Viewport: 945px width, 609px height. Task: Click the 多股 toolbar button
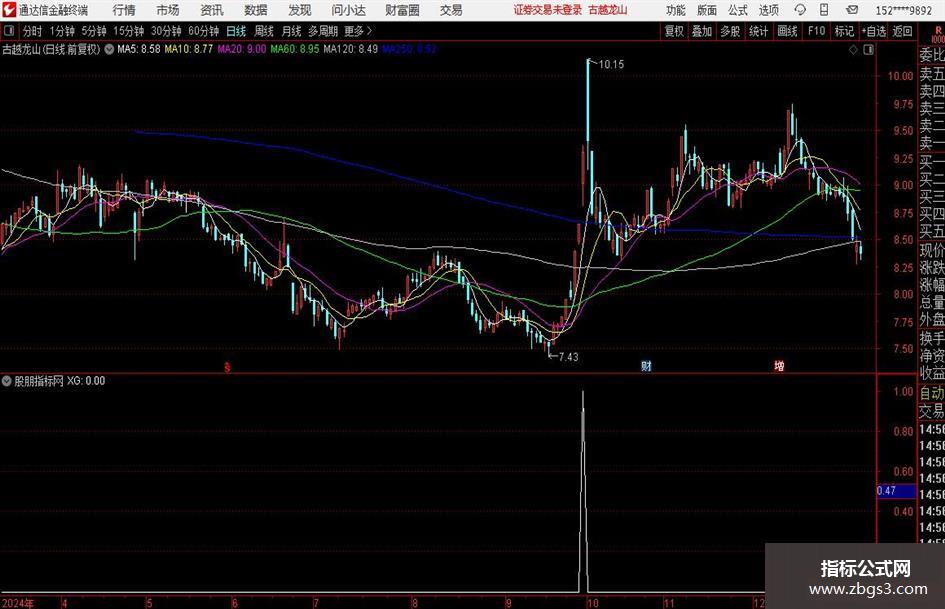point(730,31)
